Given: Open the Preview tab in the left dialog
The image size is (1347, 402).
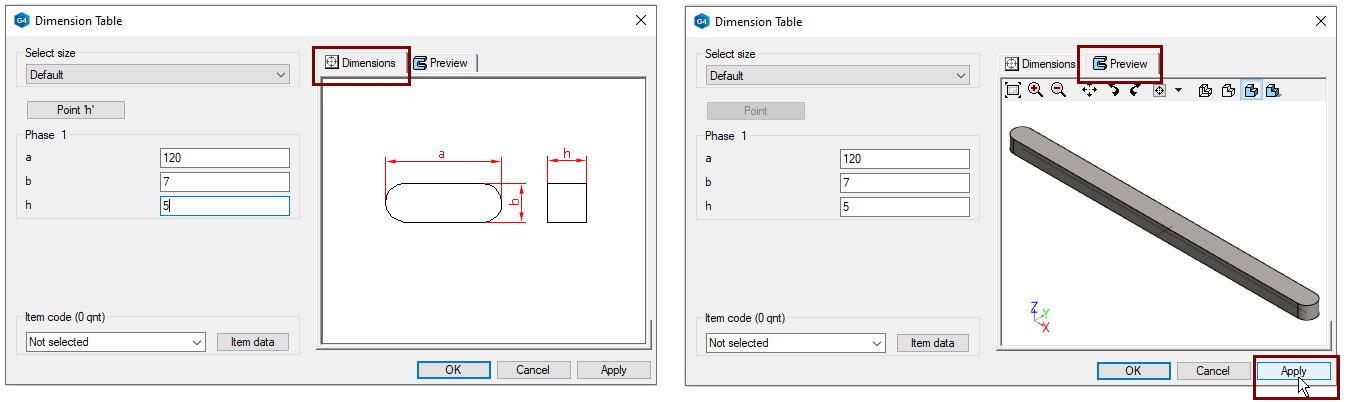Looking at the screenshot, I should click(441, 63).
